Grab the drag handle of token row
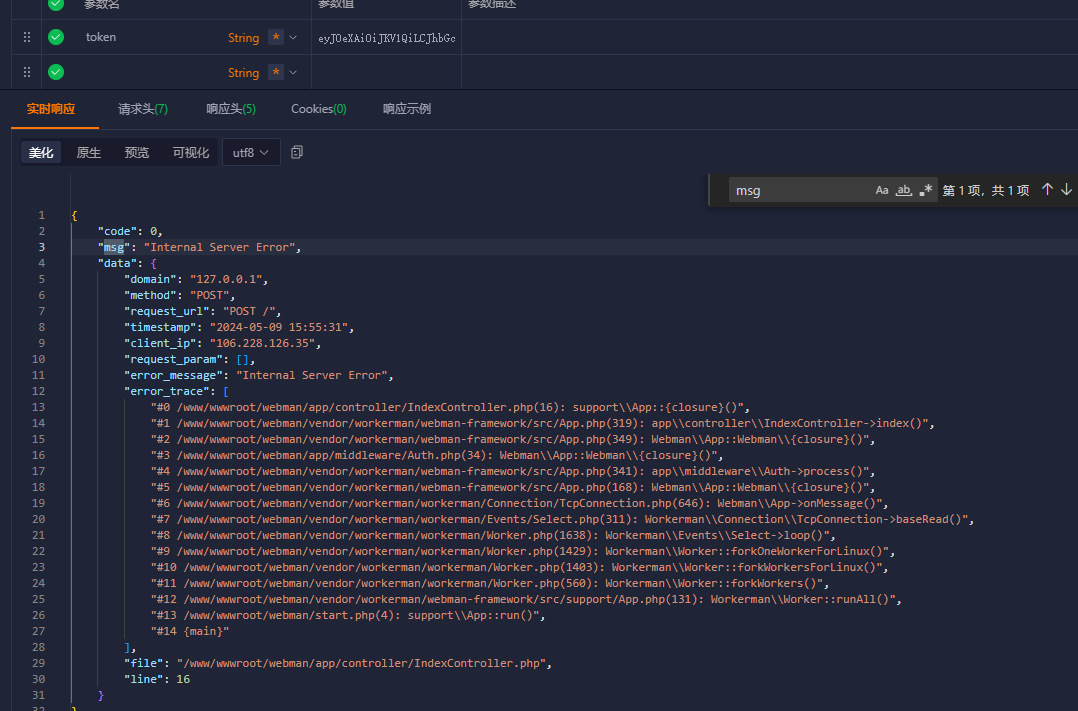The width and height of the screenshot is (1078, 711). [27, 37]
